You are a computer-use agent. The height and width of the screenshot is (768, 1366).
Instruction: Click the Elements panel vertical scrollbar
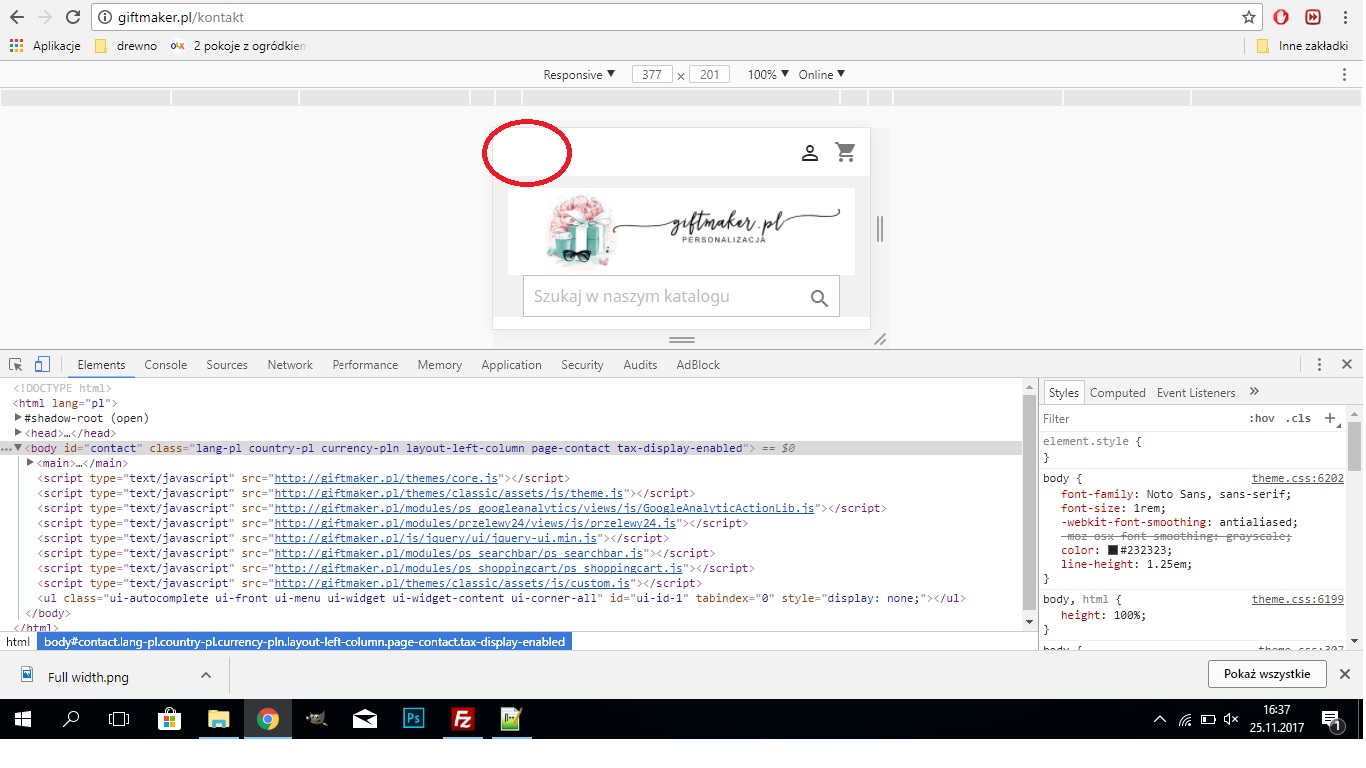click(1030, 504)
